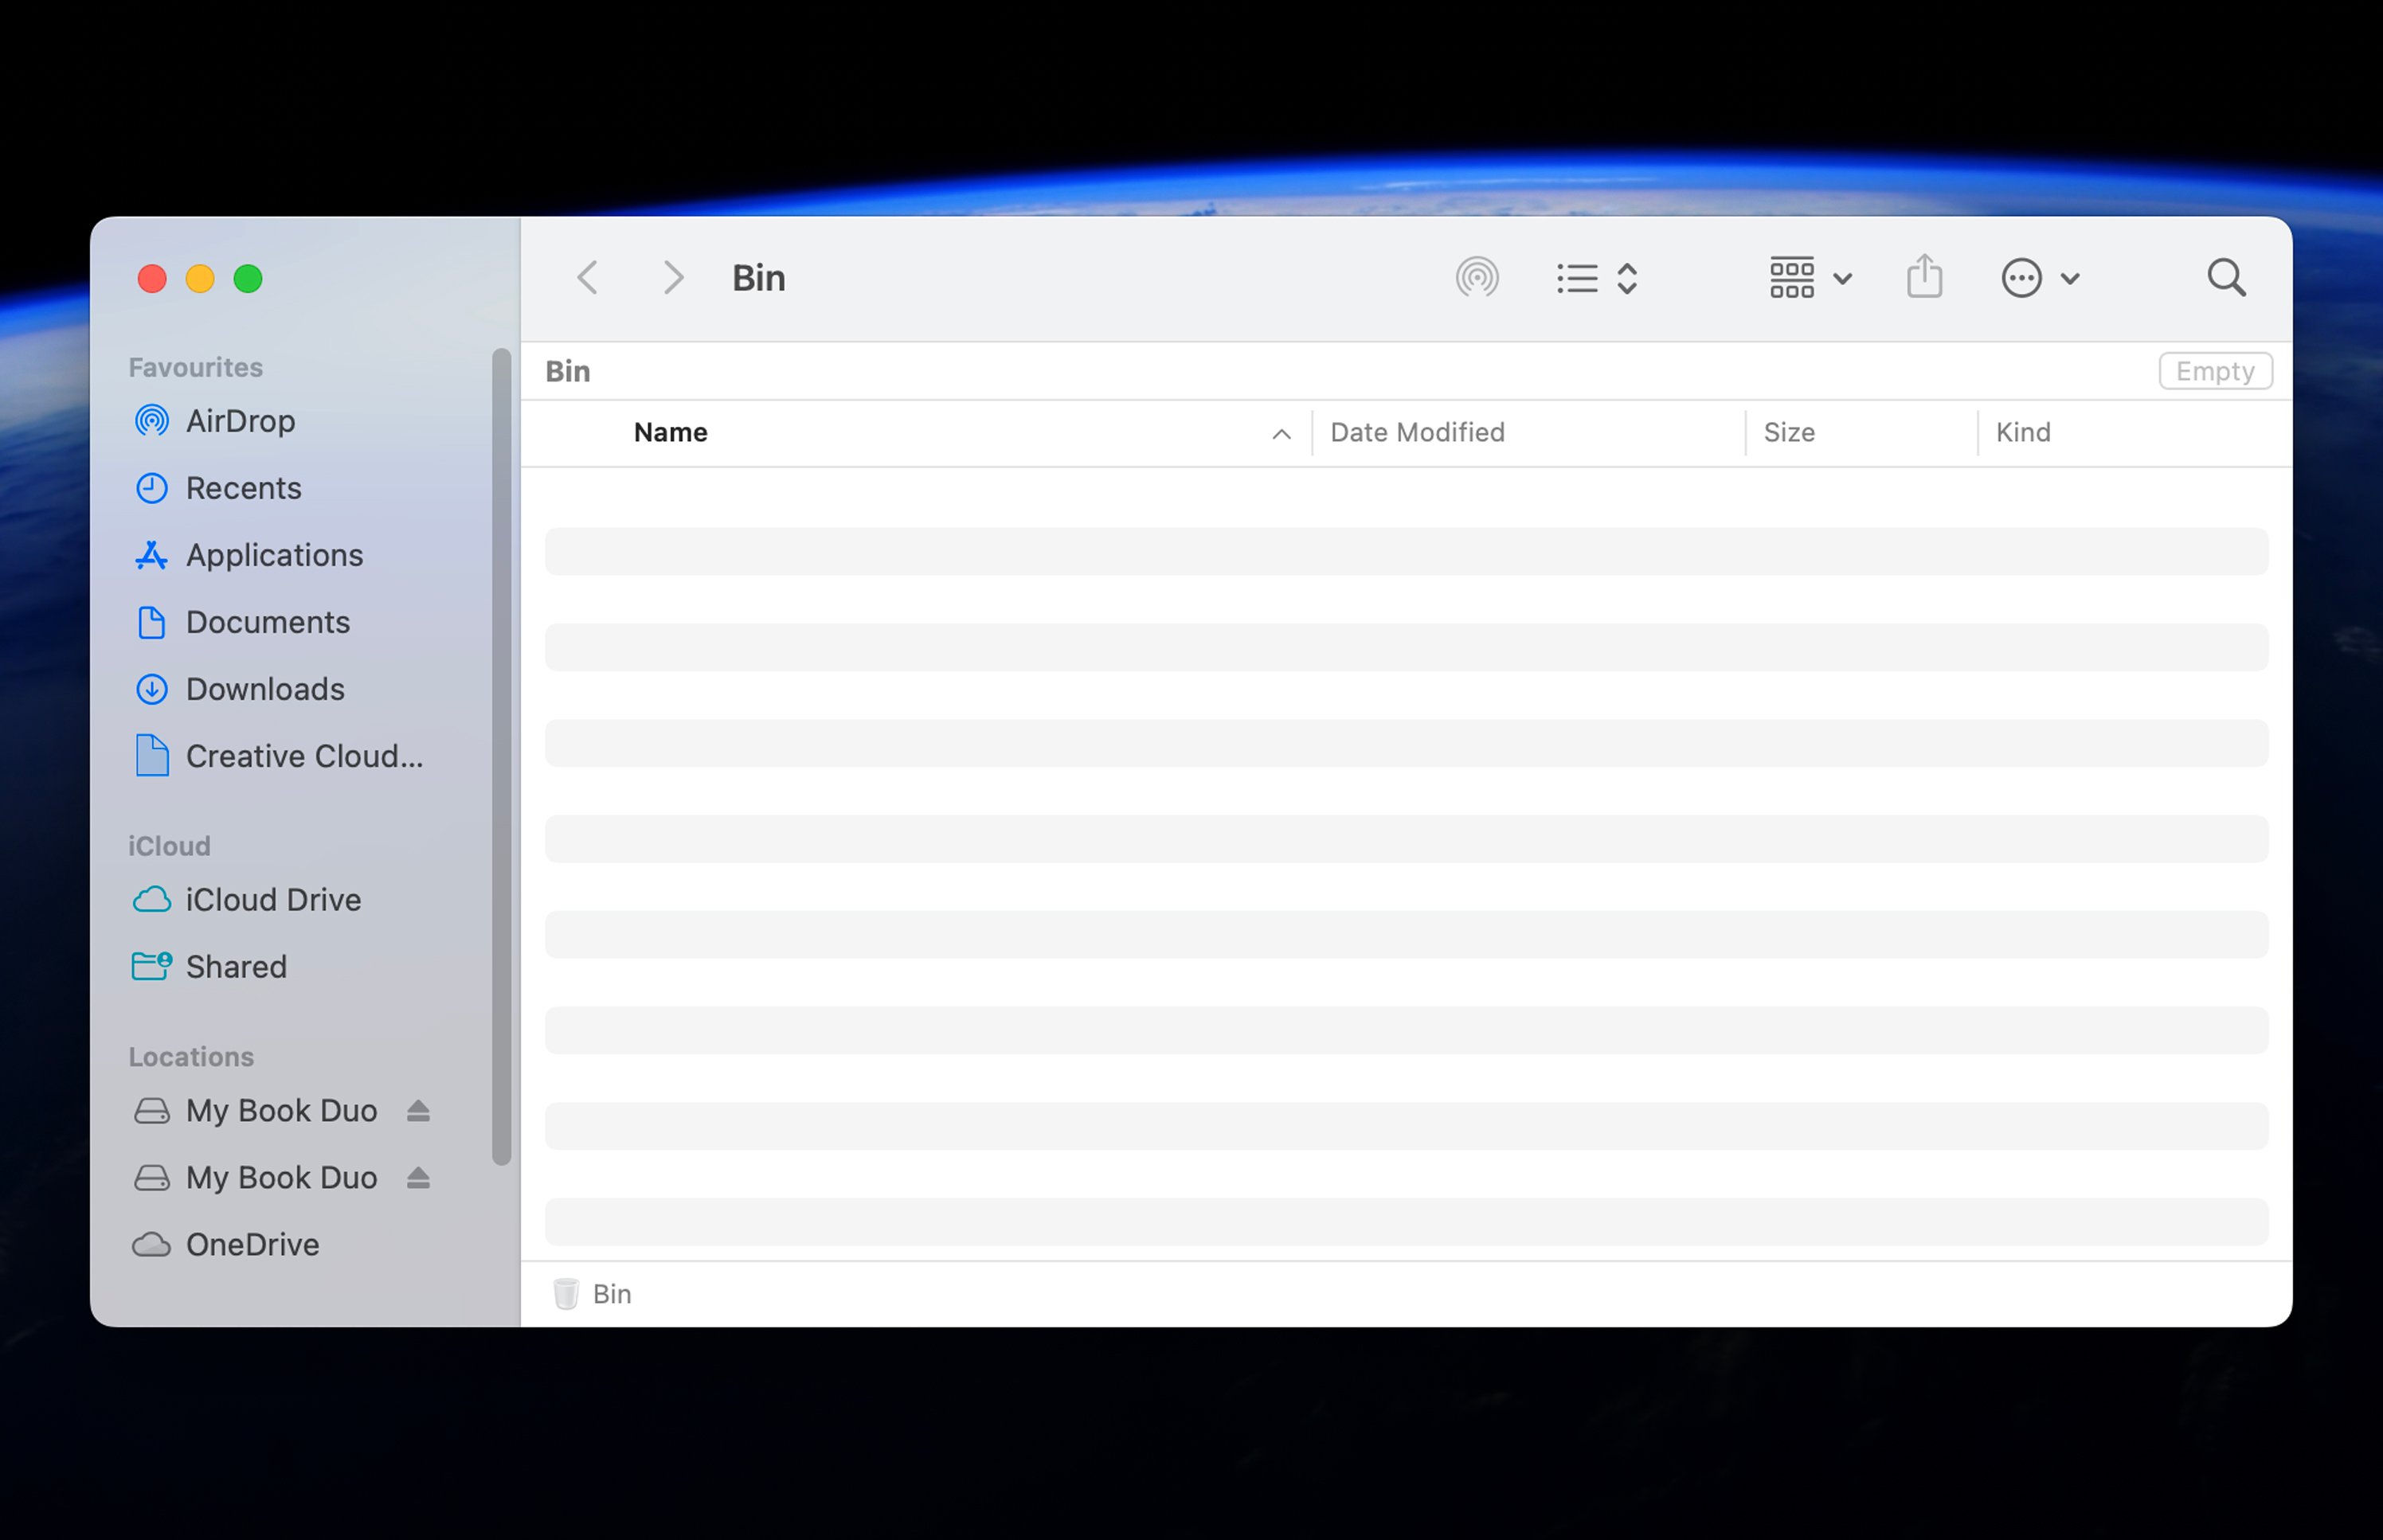Eject the second My Book Duo
This screenshot has width=2383, height=1540.
pos(418,1177)
